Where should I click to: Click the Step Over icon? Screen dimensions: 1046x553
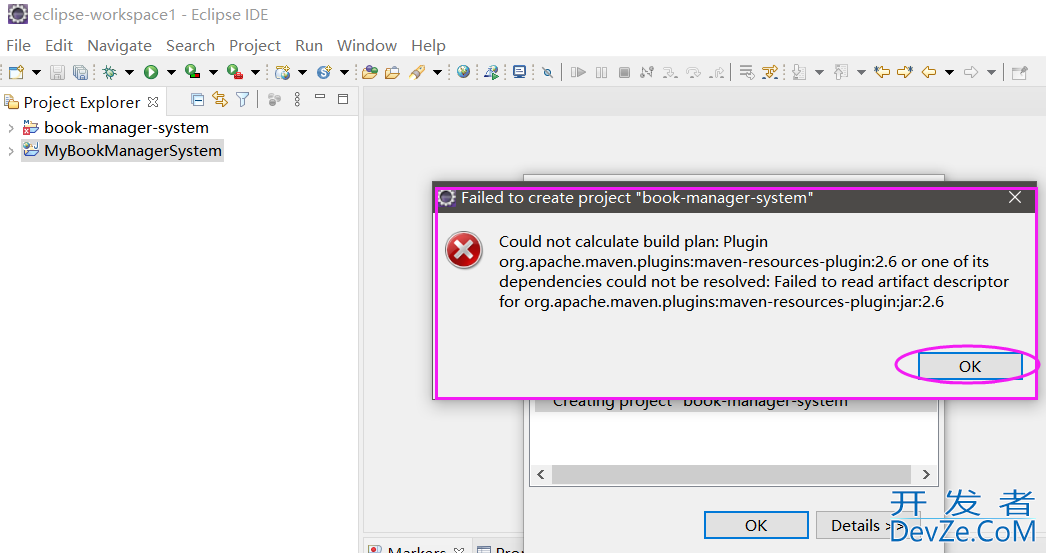coord(693,72)
